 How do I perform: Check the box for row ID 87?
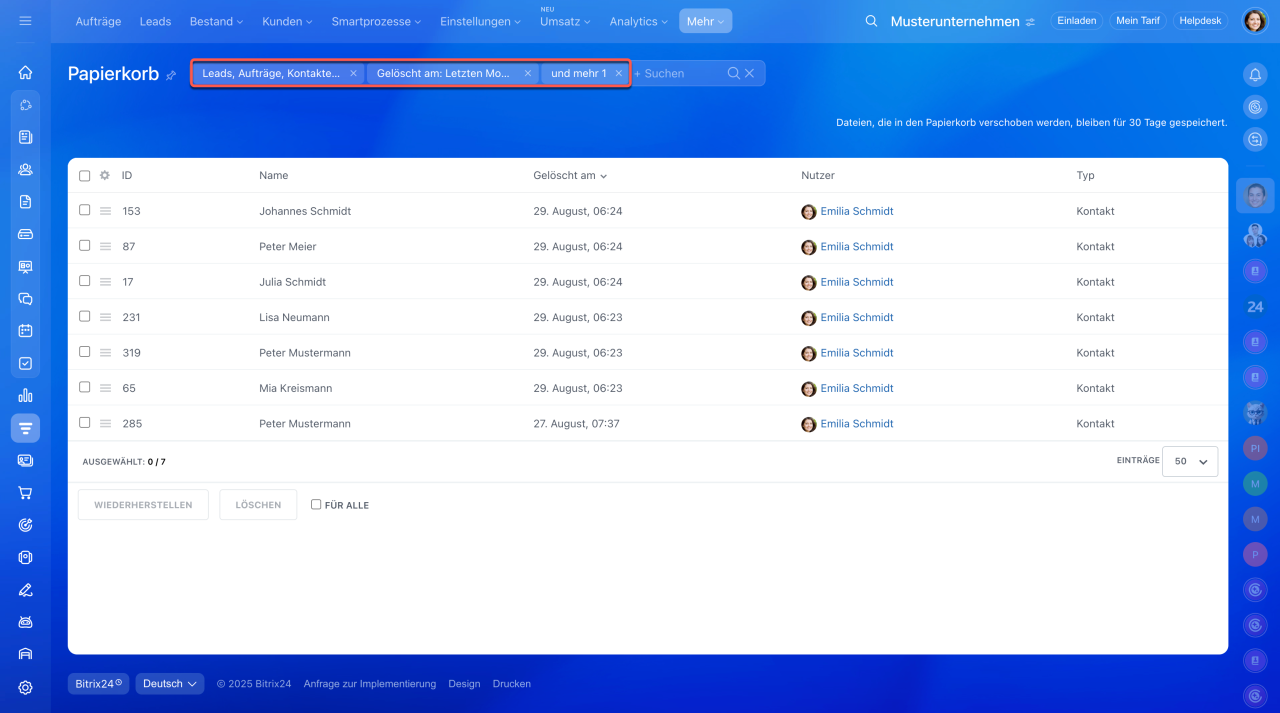[85, 246]
